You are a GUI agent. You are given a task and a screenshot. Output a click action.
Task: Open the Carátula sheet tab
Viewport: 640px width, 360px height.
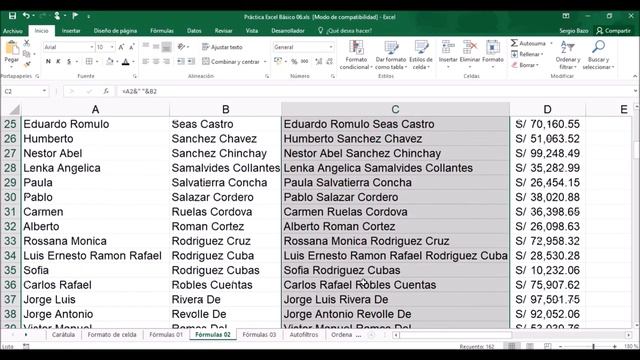tap(63, 335)
